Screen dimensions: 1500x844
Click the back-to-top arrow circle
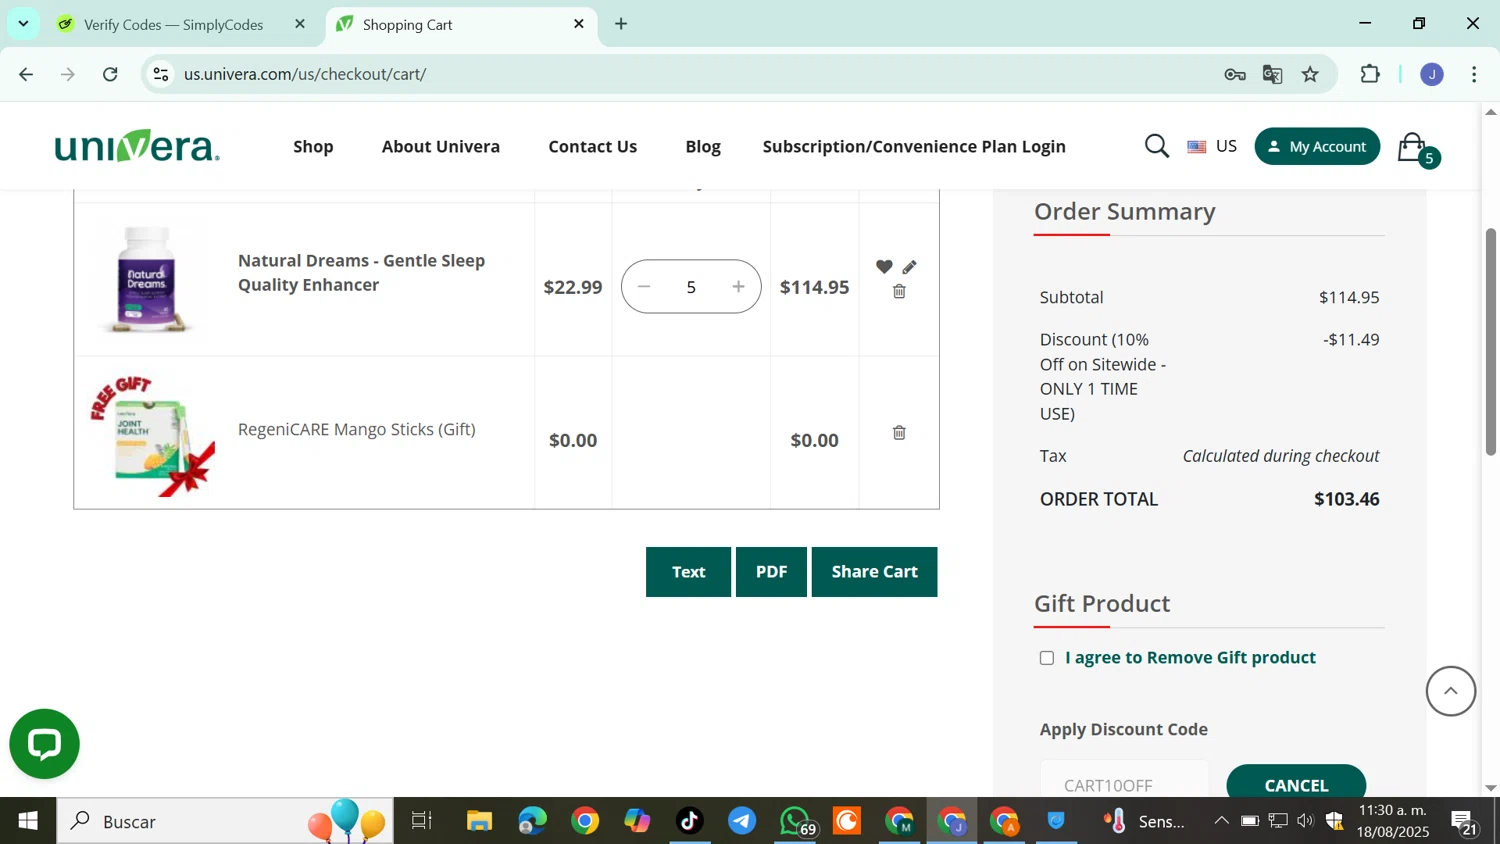pos(1450,691)
